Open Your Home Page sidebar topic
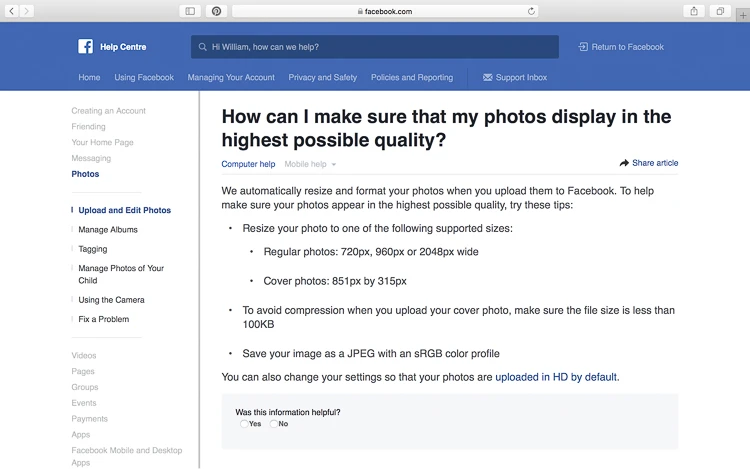Viewport: 750px width, 469px height. point(102,142)
